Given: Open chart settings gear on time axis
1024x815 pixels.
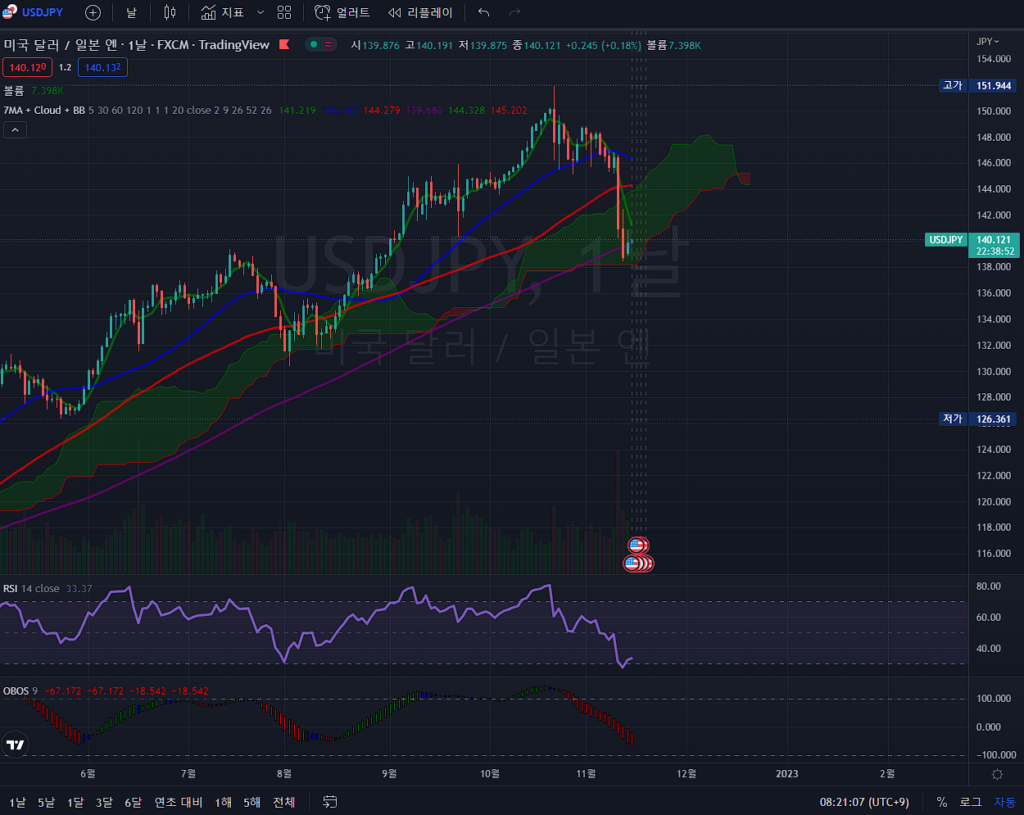Looking at the screenshot, I should 997,774.
